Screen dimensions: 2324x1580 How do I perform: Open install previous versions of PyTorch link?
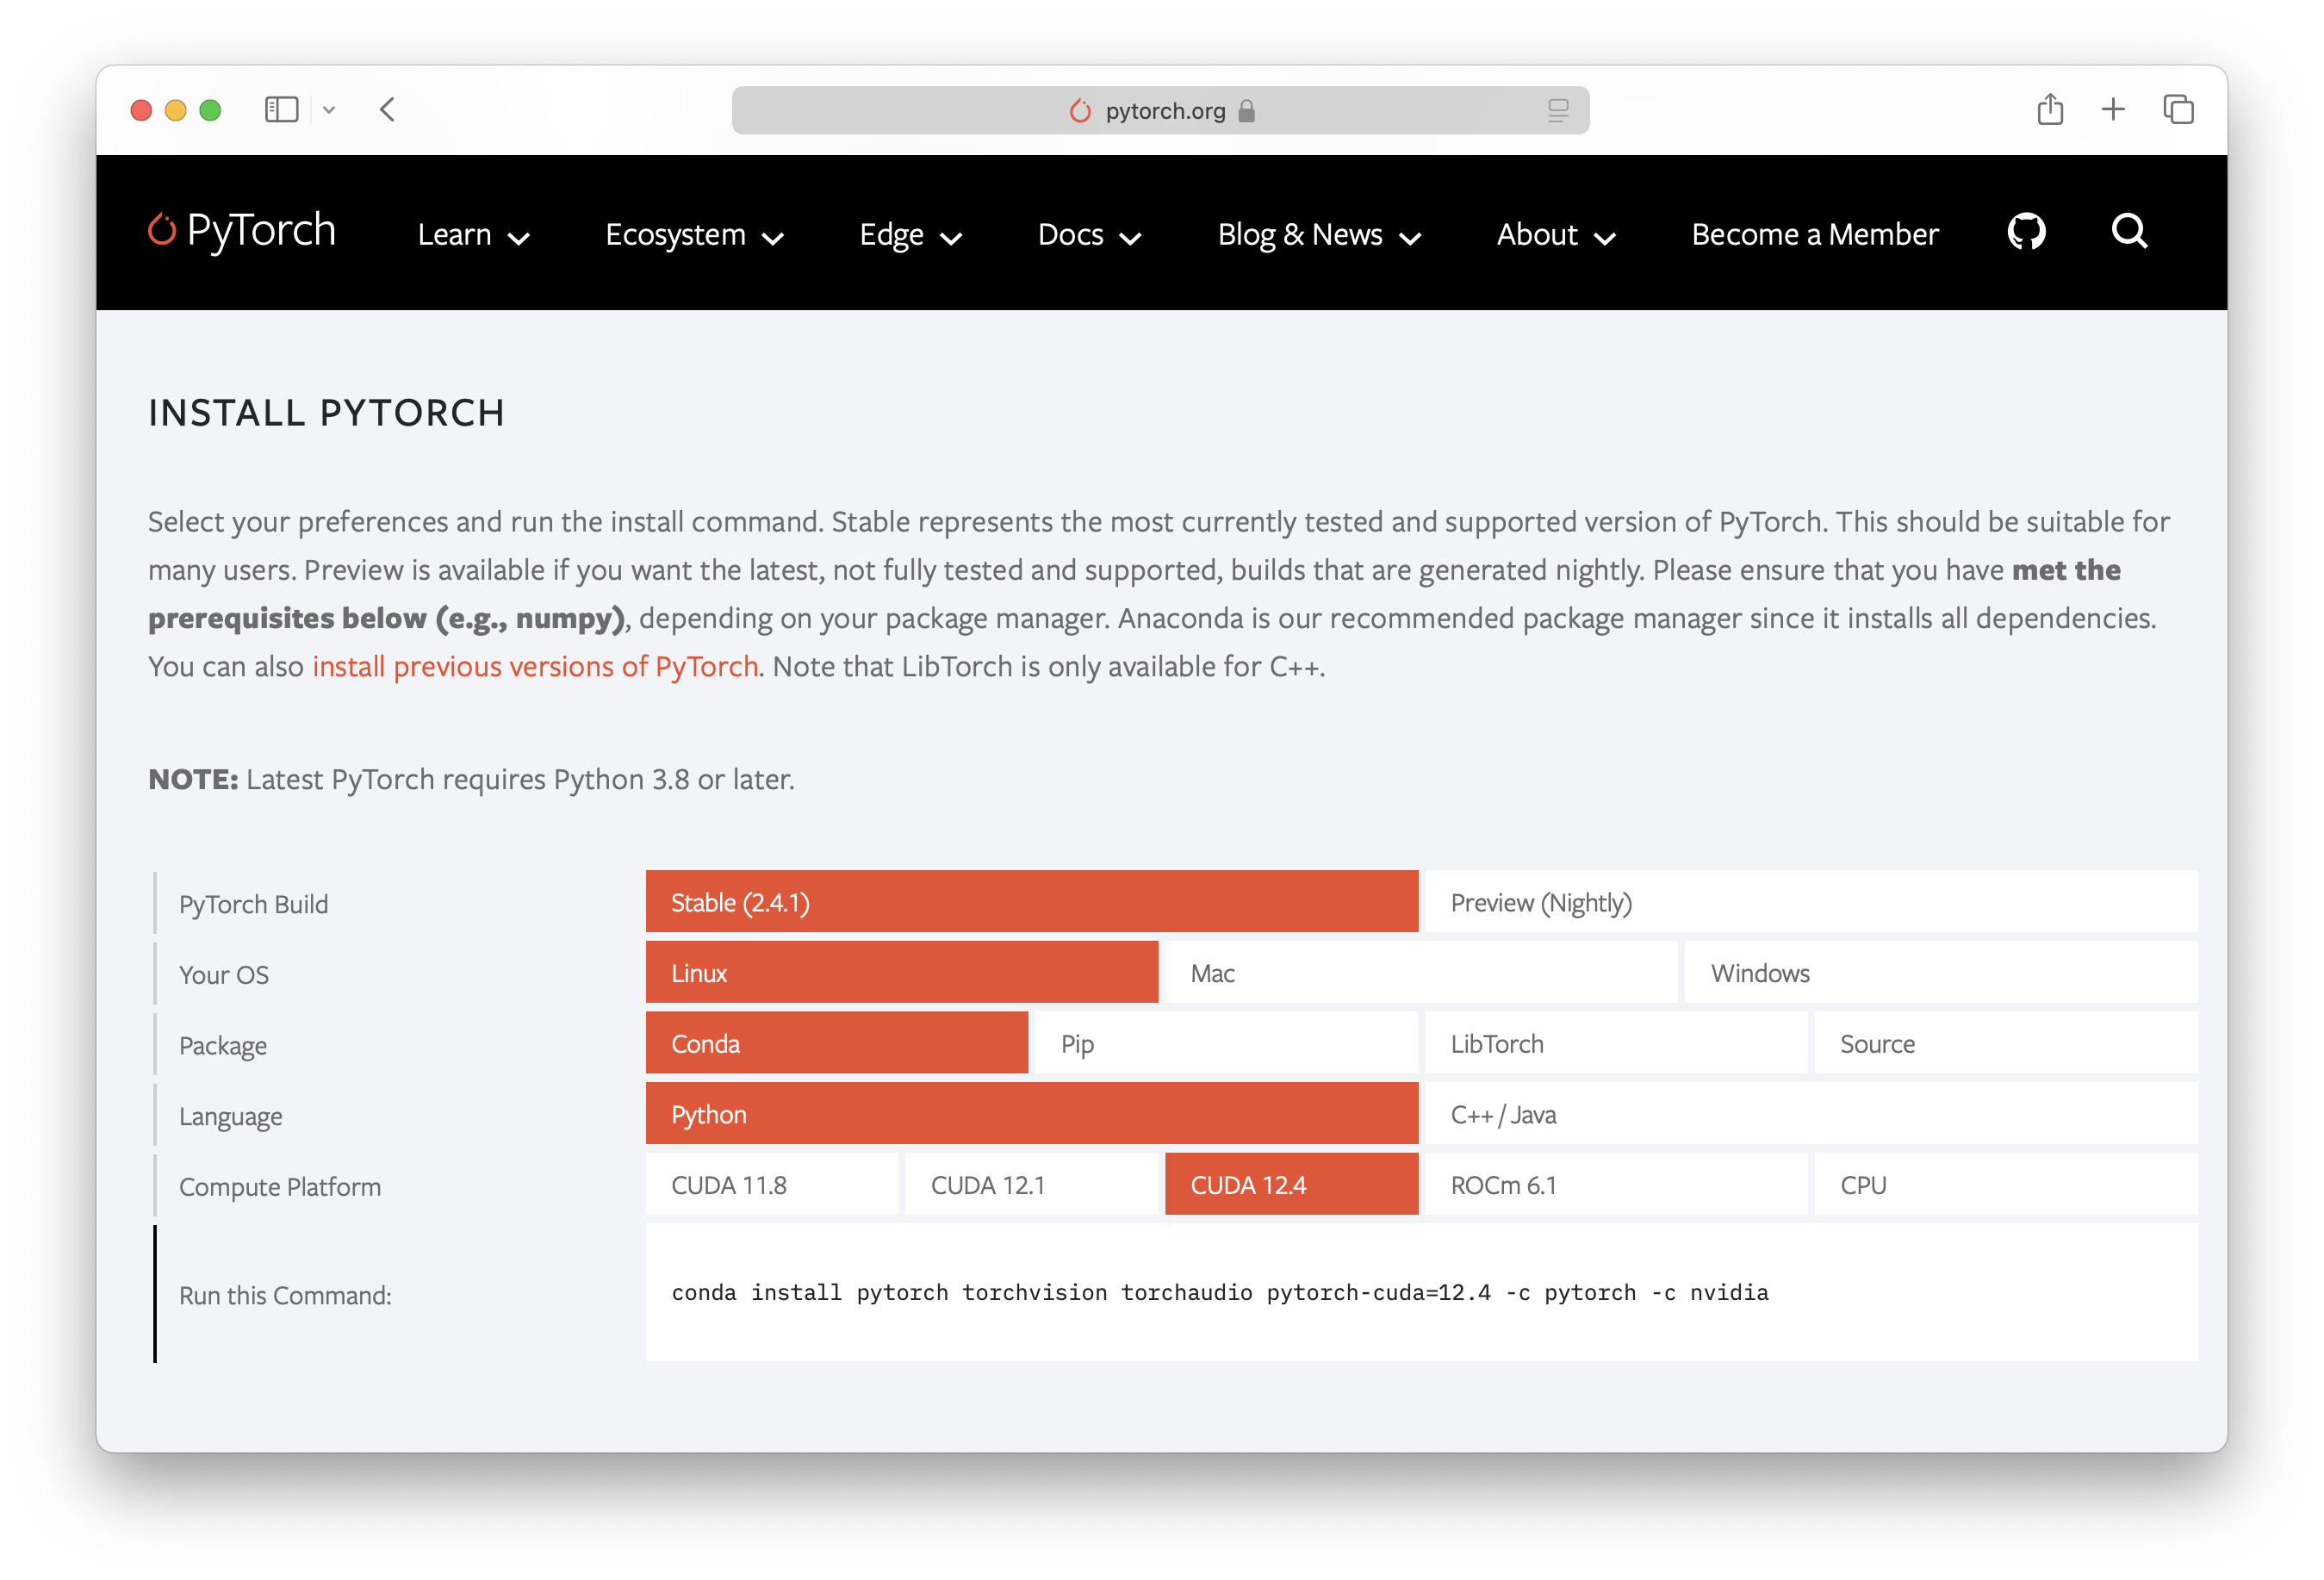tap(535, 666)
